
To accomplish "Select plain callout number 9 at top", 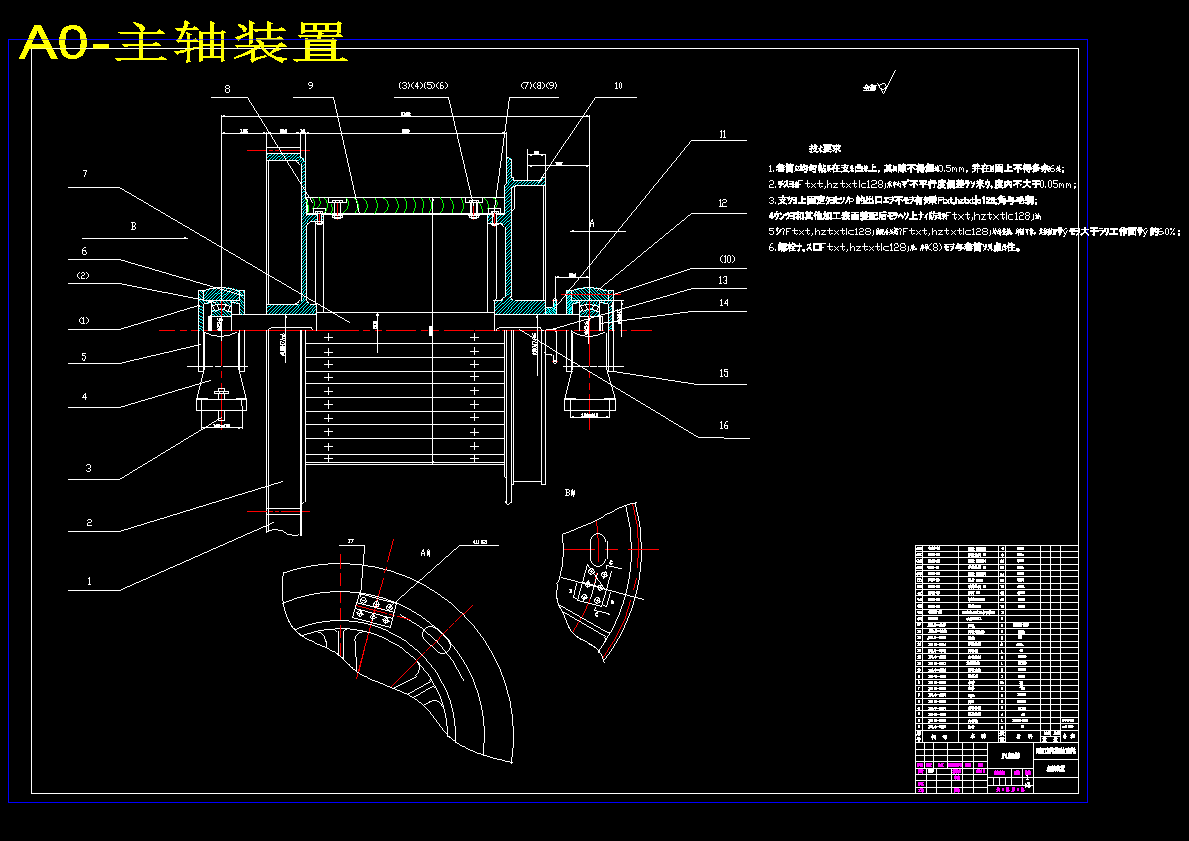I will point(310,86).
